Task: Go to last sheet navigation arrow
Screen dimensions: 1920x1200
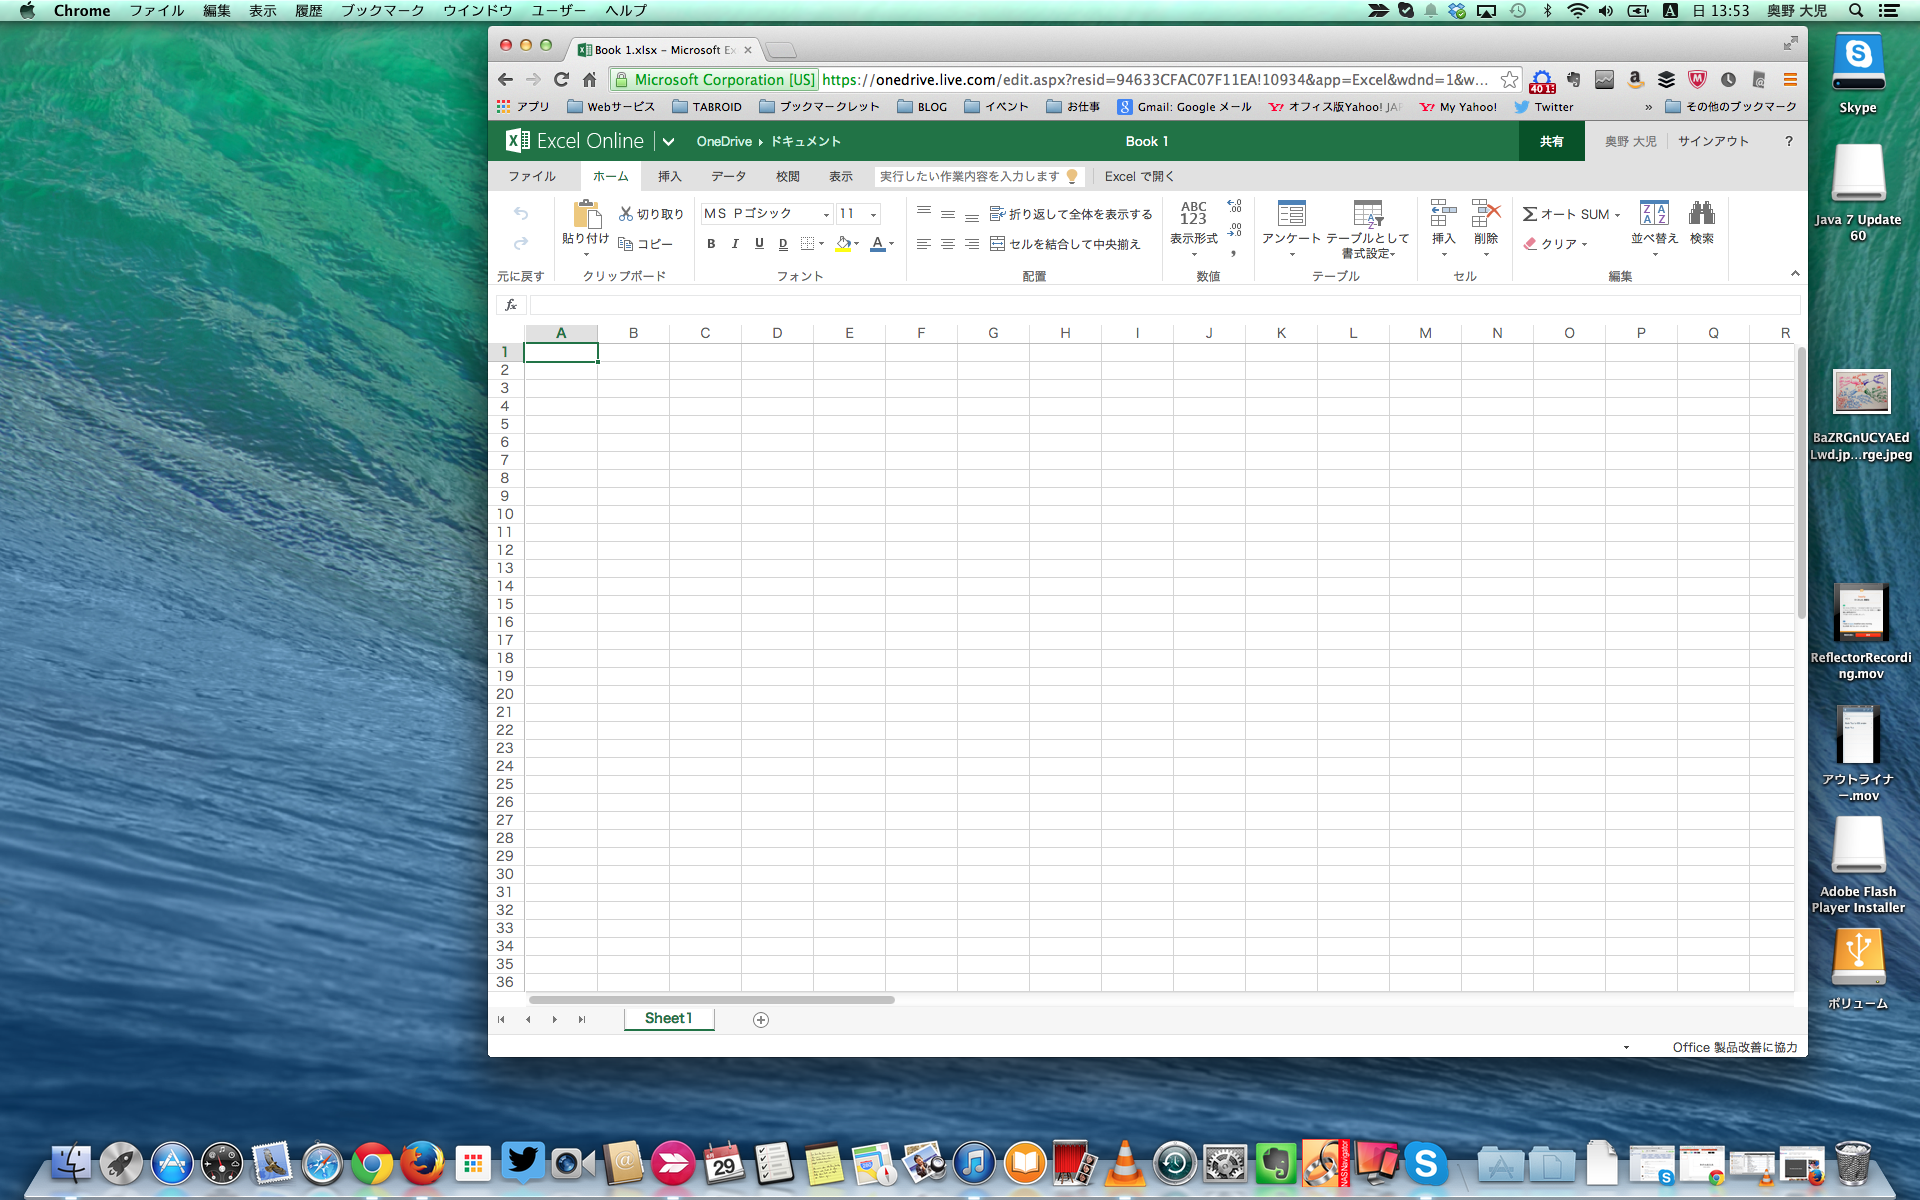Action: pos(582,1019)
